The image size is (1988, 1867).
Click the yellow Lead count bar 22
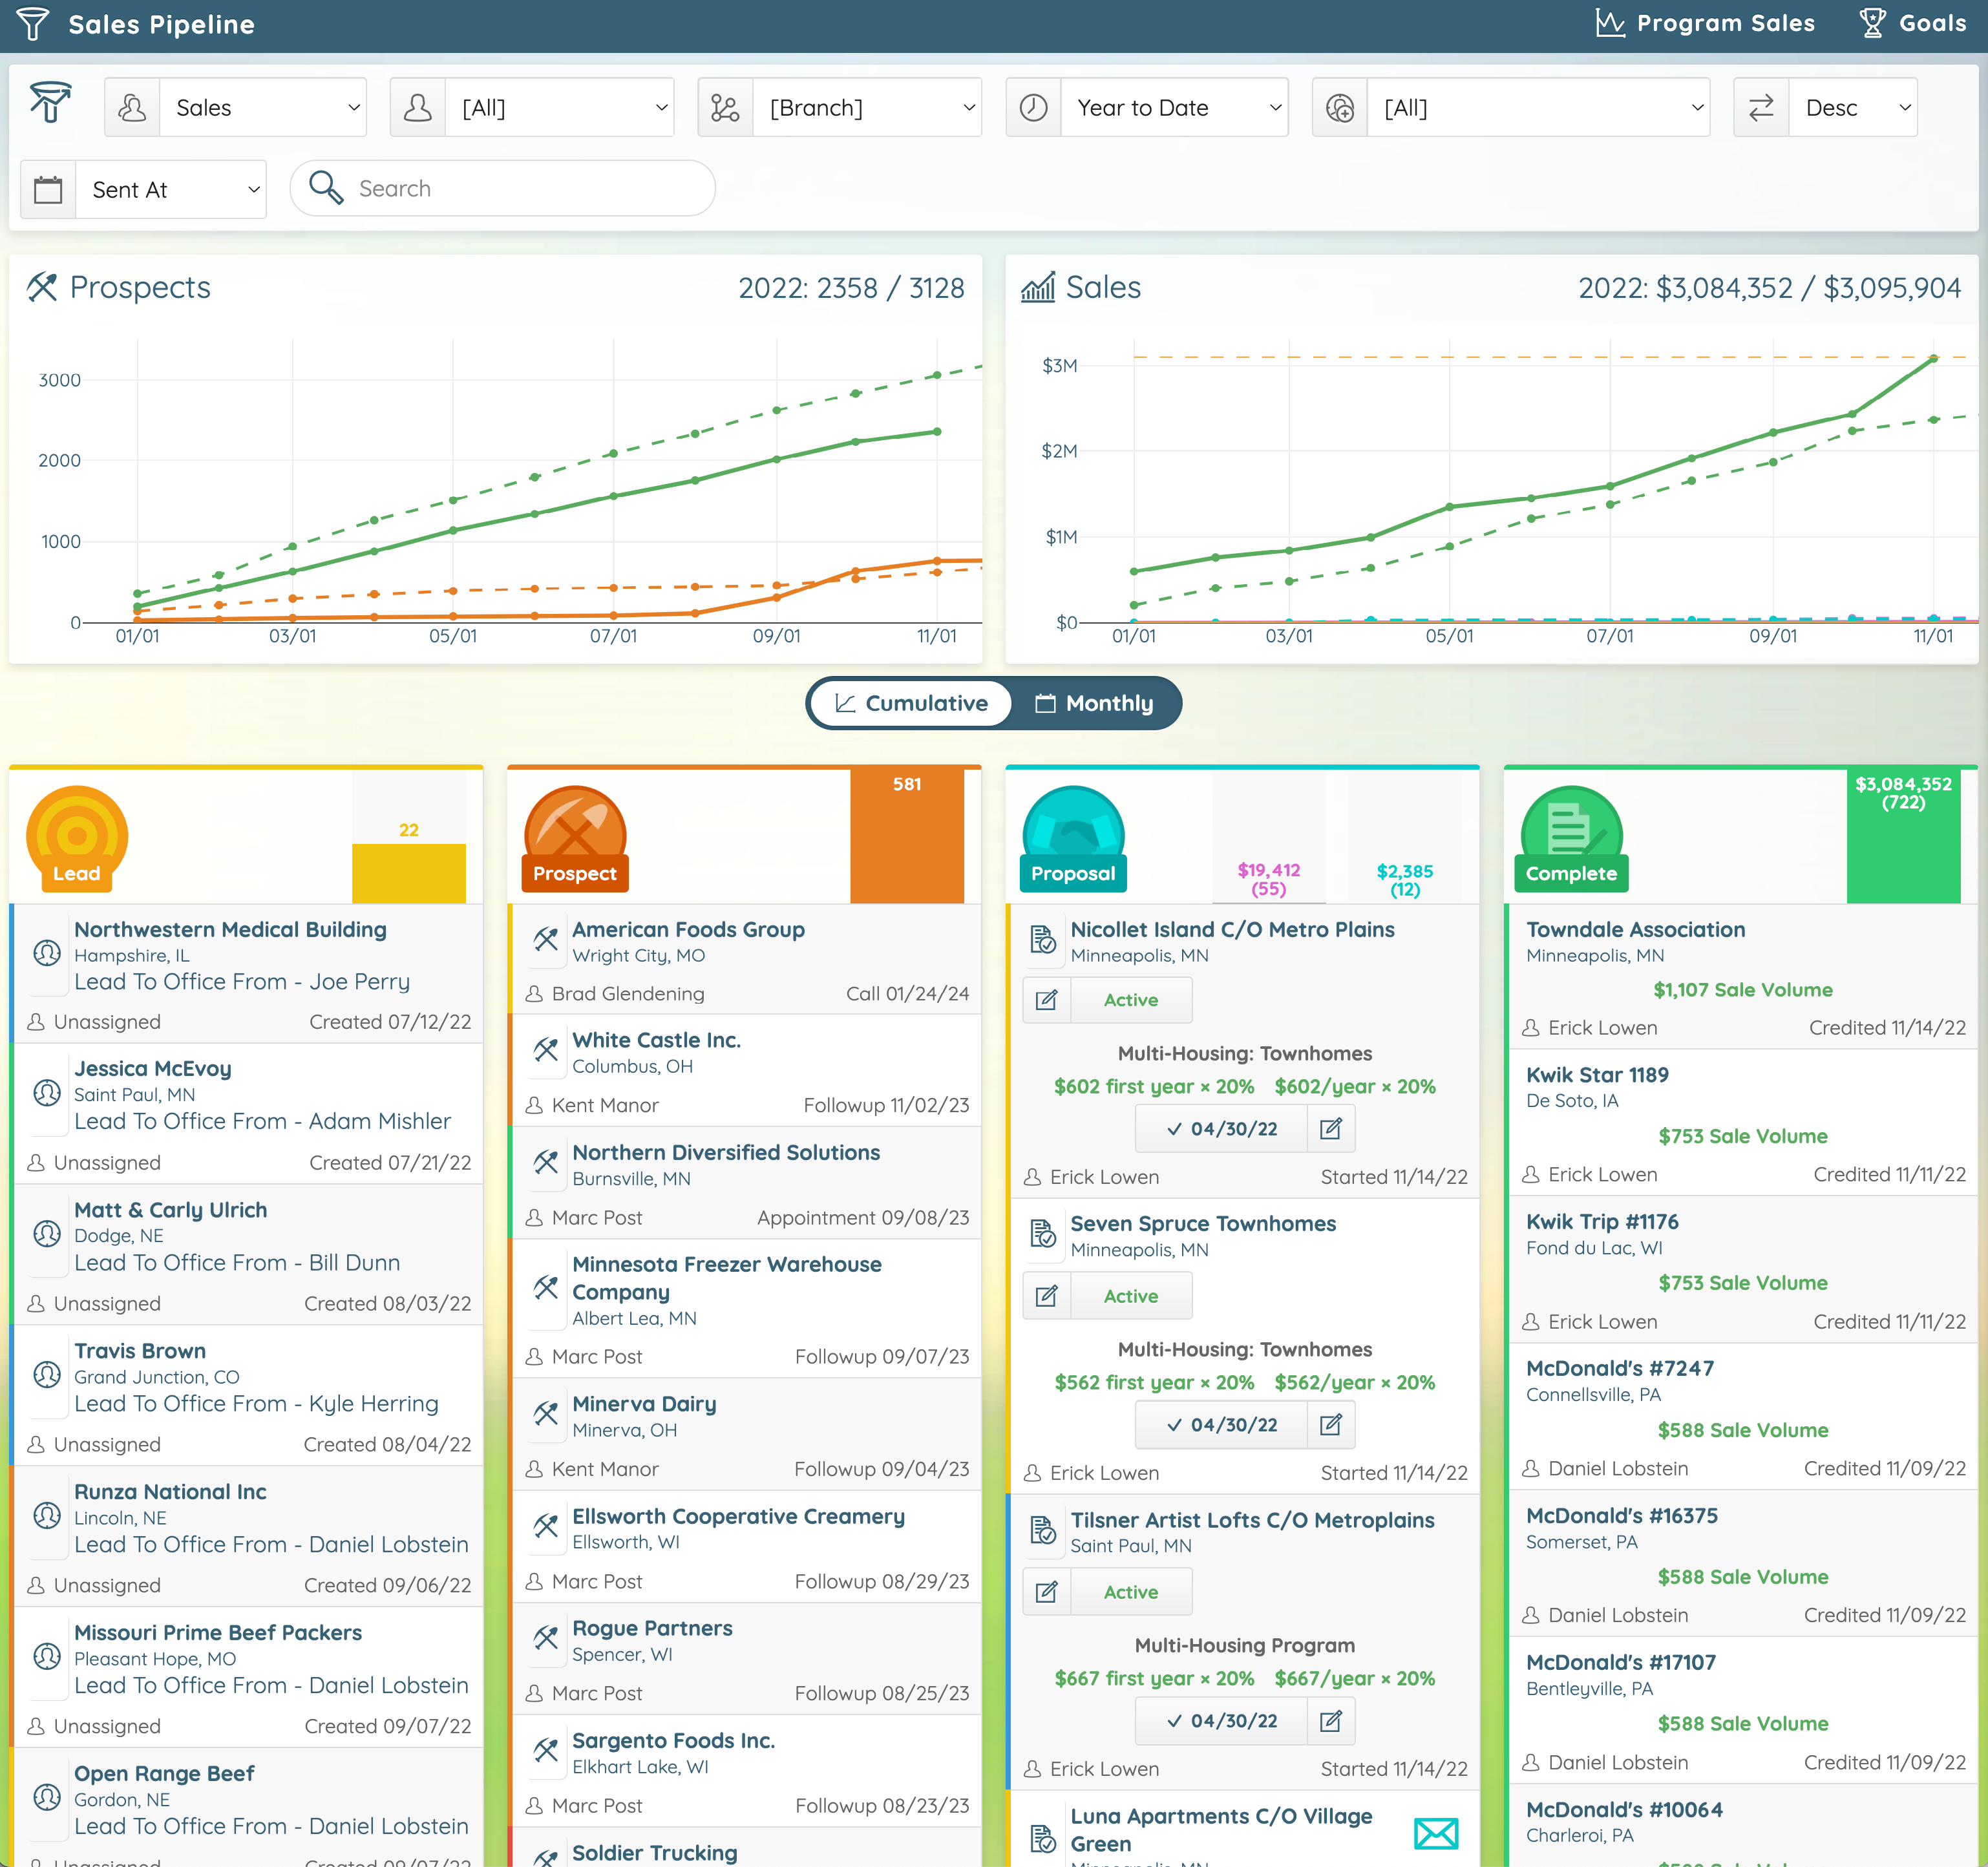[409, 873]
